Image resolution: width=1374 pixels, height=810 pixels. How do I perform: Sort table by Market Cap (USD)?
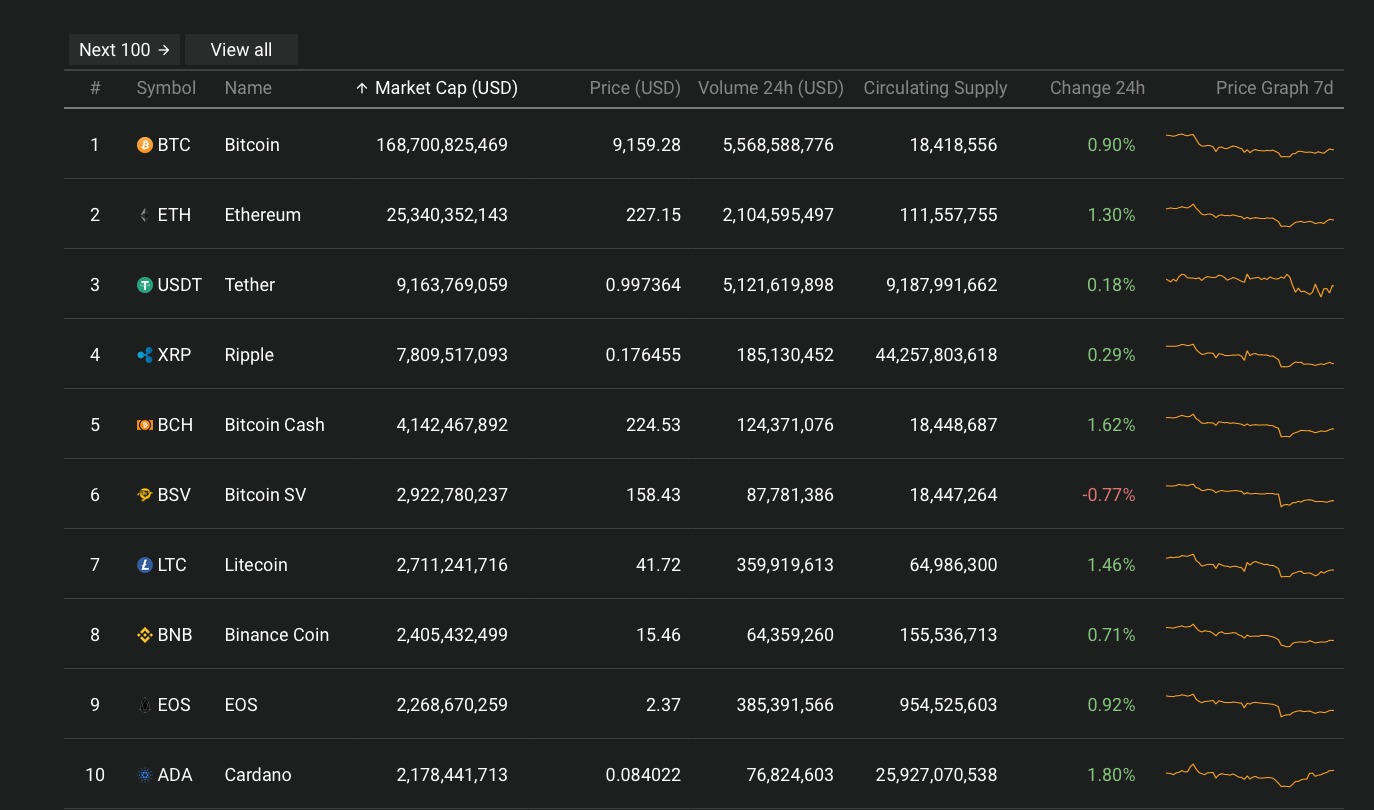pyautogui.click(x=437, y=88)
